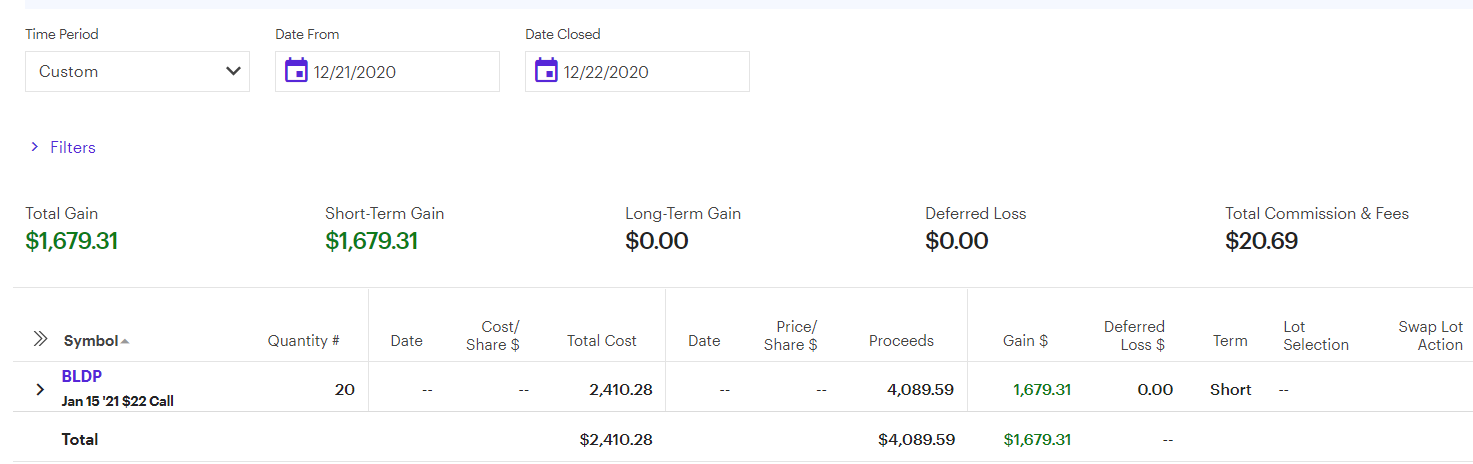Click the Date Closed input field

click(x=650, y=72)
